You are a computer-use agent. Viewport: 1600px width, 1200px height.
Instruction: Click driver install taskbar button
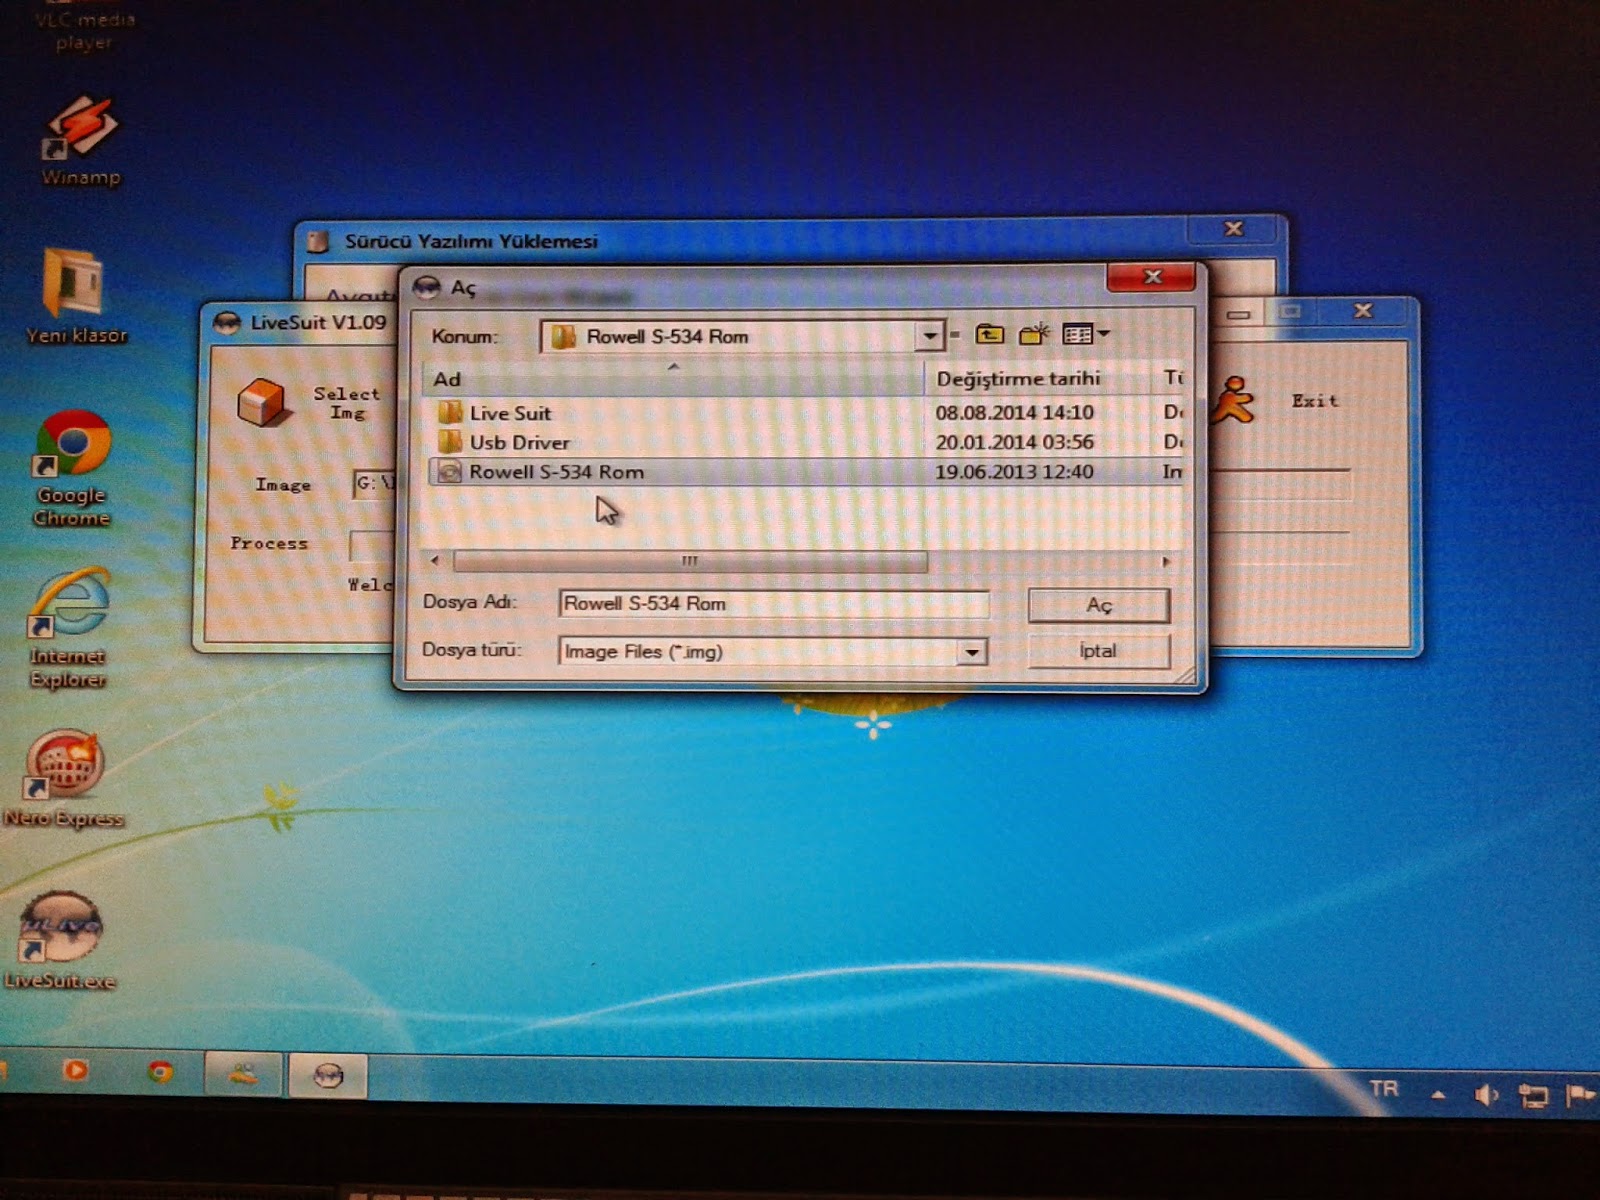coord(242,1075)
